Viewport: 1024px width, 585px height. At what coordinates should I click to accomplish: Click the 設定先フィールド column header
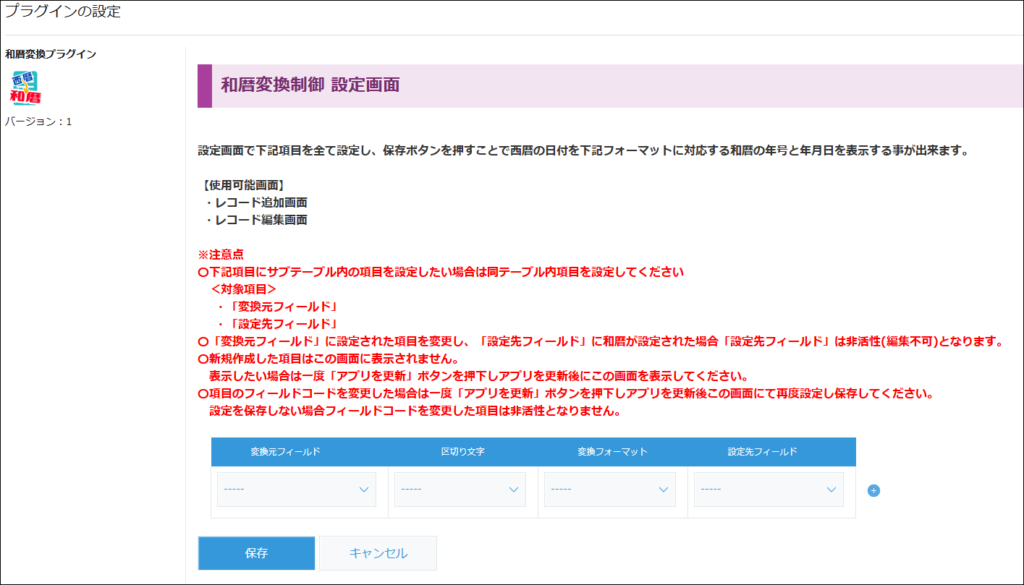(763, 452)
